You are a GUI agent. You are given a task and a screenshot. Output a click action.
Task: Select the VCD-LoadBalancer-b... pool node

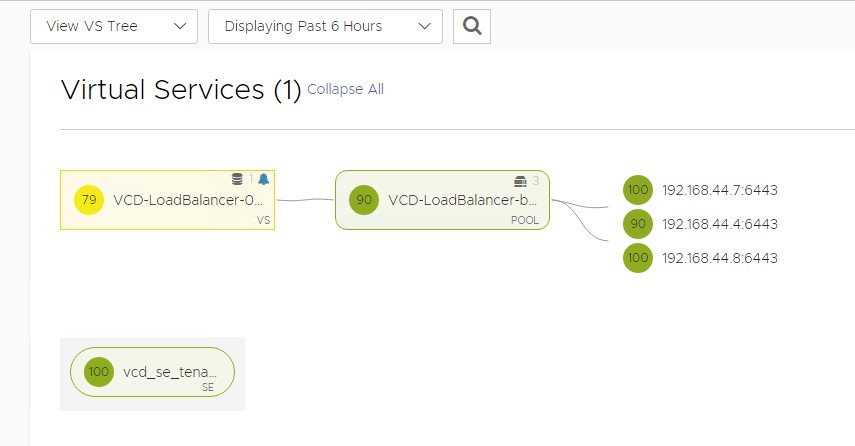point(462,200)
